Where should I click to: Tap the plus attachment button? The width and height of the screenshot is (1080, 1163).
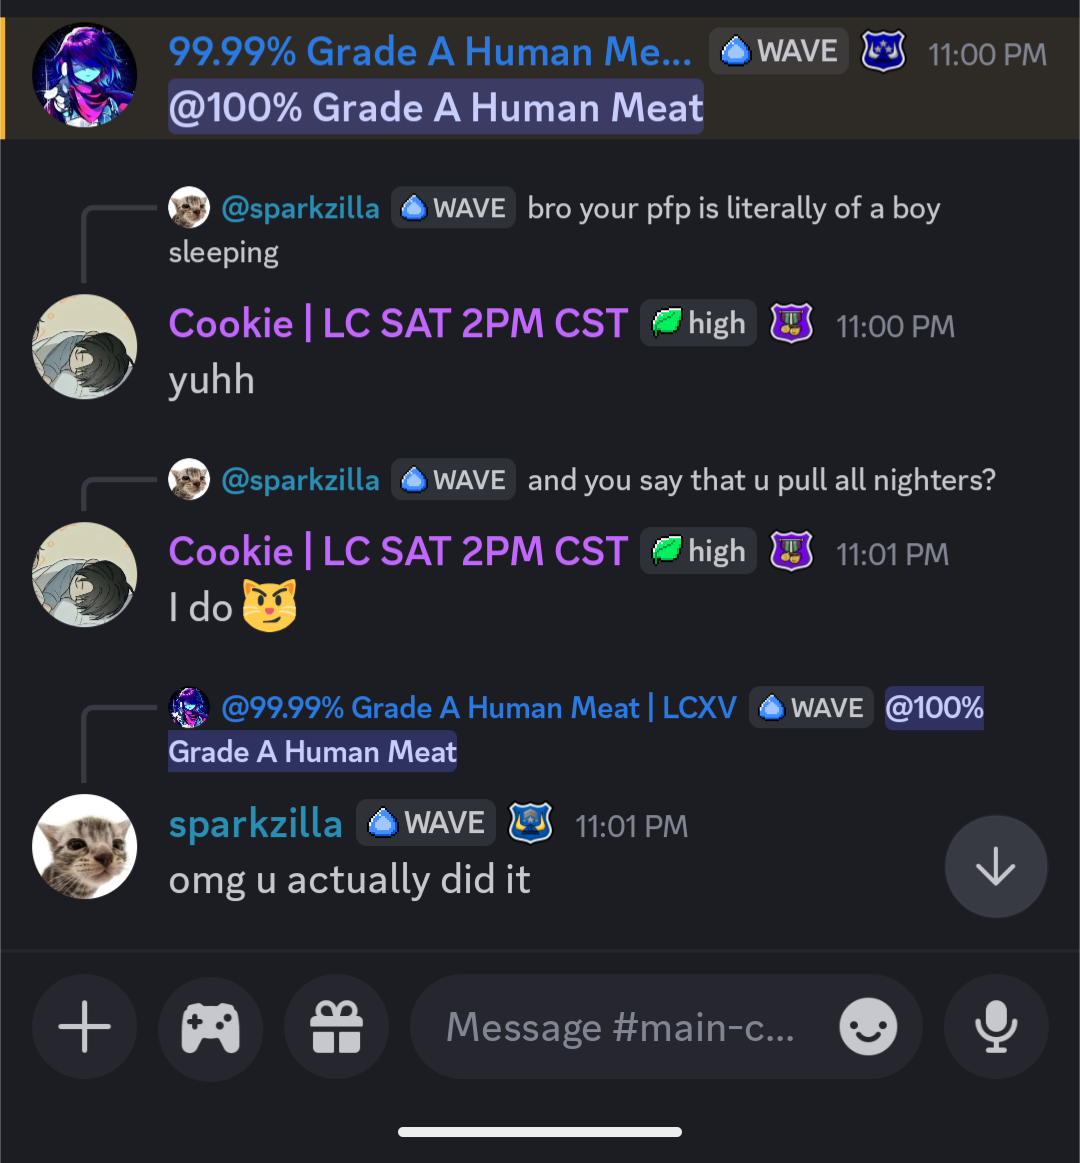(x=84, y=1027)
